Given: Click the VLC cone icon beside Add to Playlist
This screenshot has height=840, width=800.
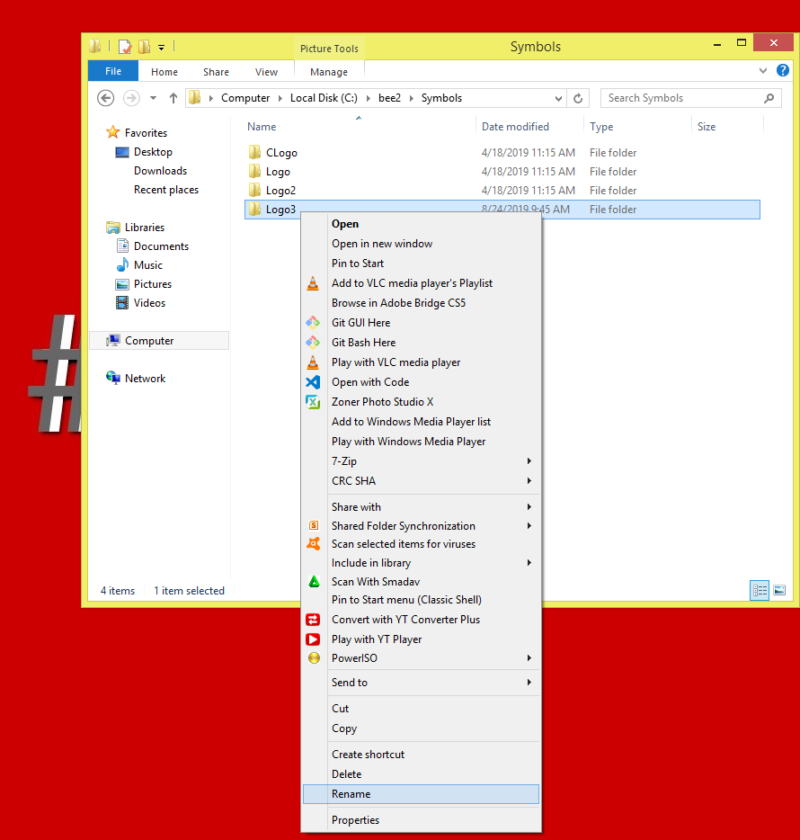Looking at the screenshot, I should click(x=312, y=284).
